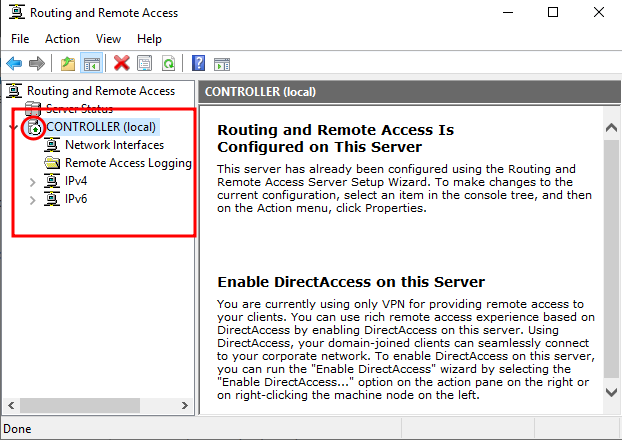Collapse the CONTROLLER (local) tree node
This screenshot has width=622, height=440.
tap(13, 127)
